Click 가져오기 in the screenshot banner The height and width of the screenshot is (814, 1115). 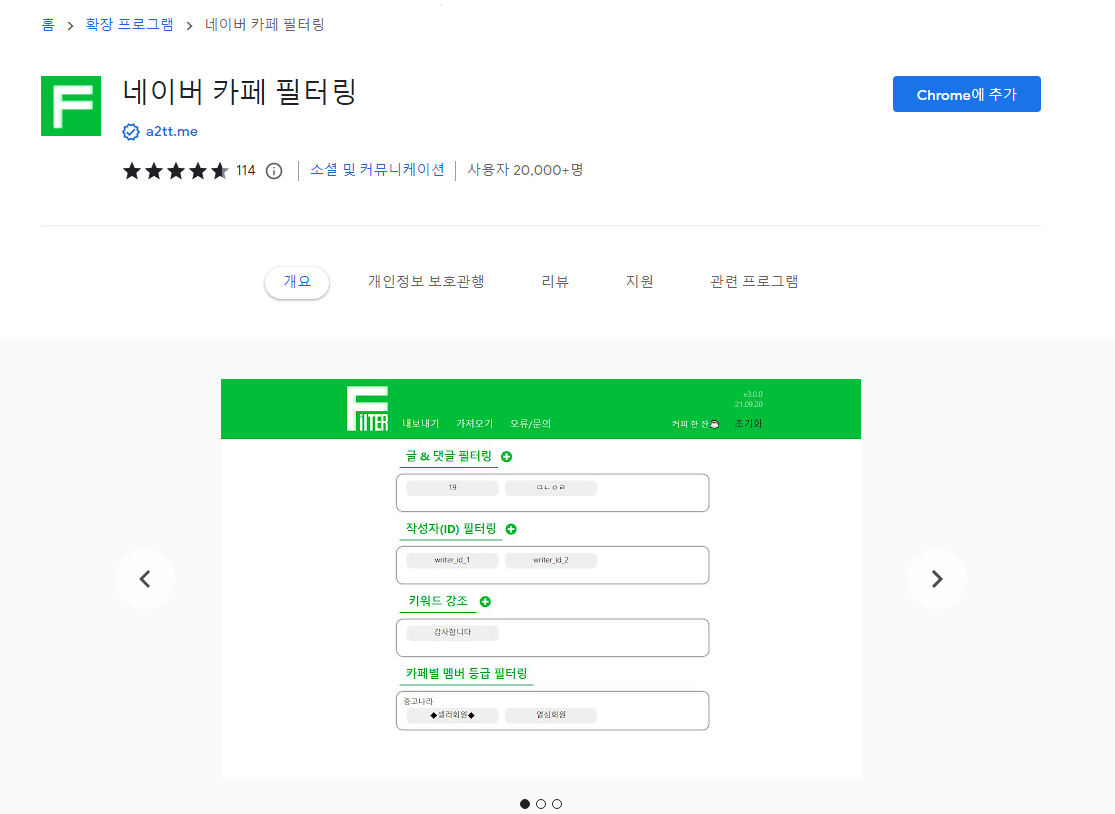474,424
